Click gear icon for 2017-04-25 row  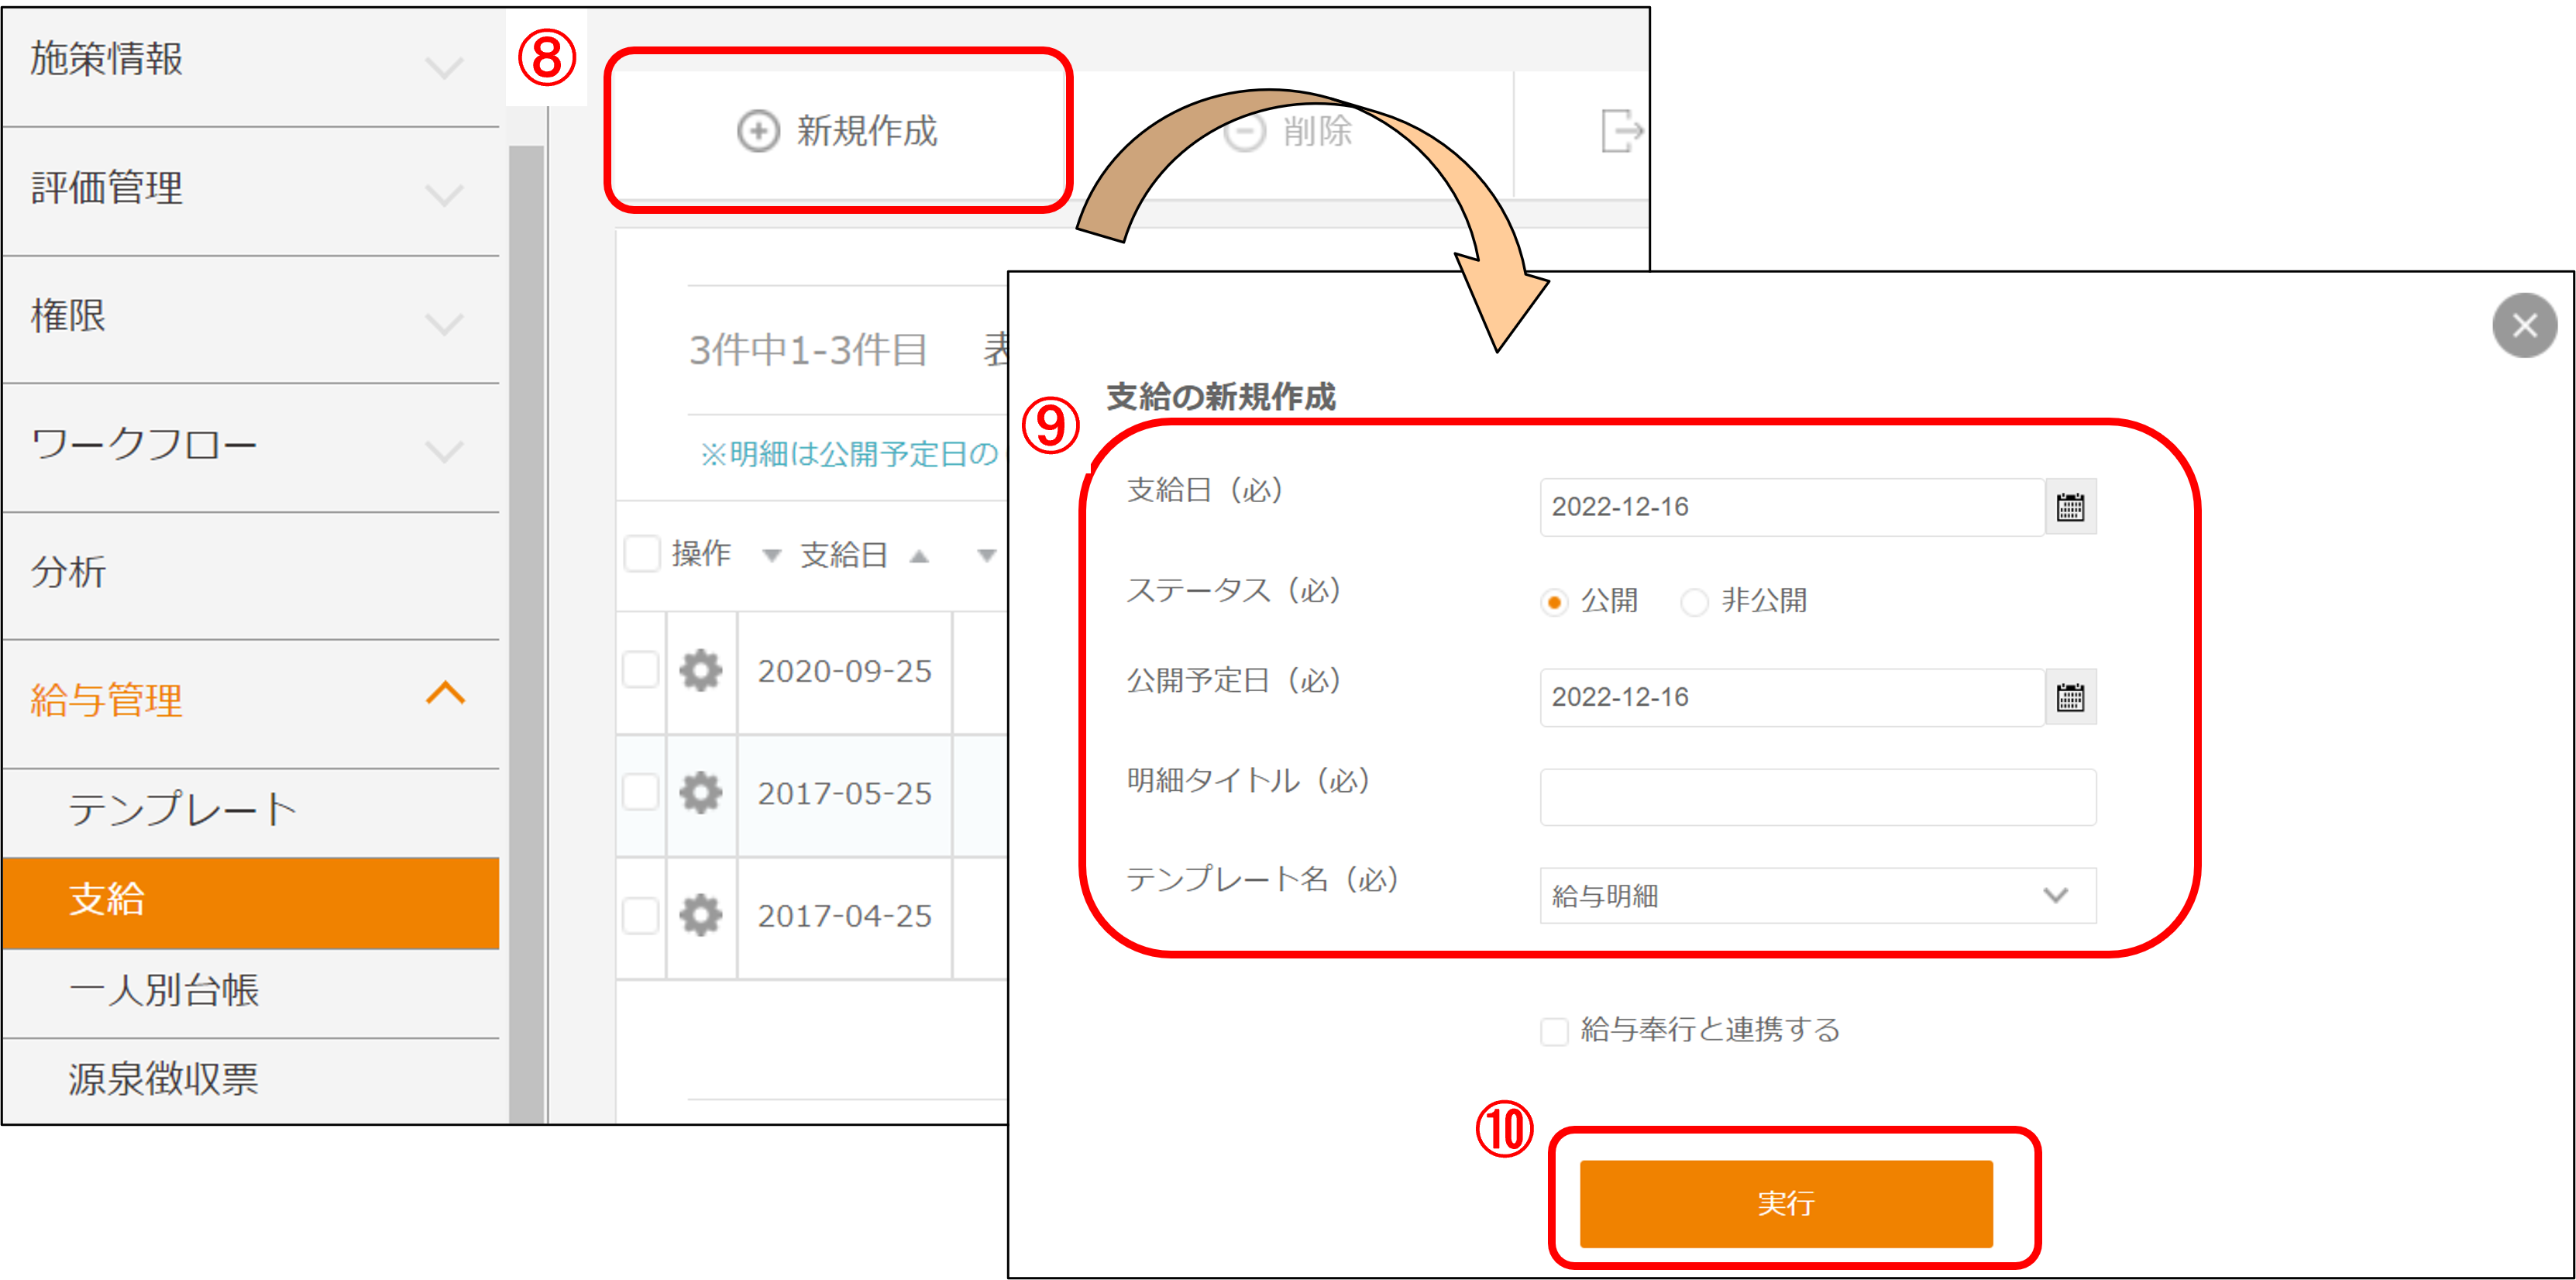pyautogui.click(x=700, y=915)
